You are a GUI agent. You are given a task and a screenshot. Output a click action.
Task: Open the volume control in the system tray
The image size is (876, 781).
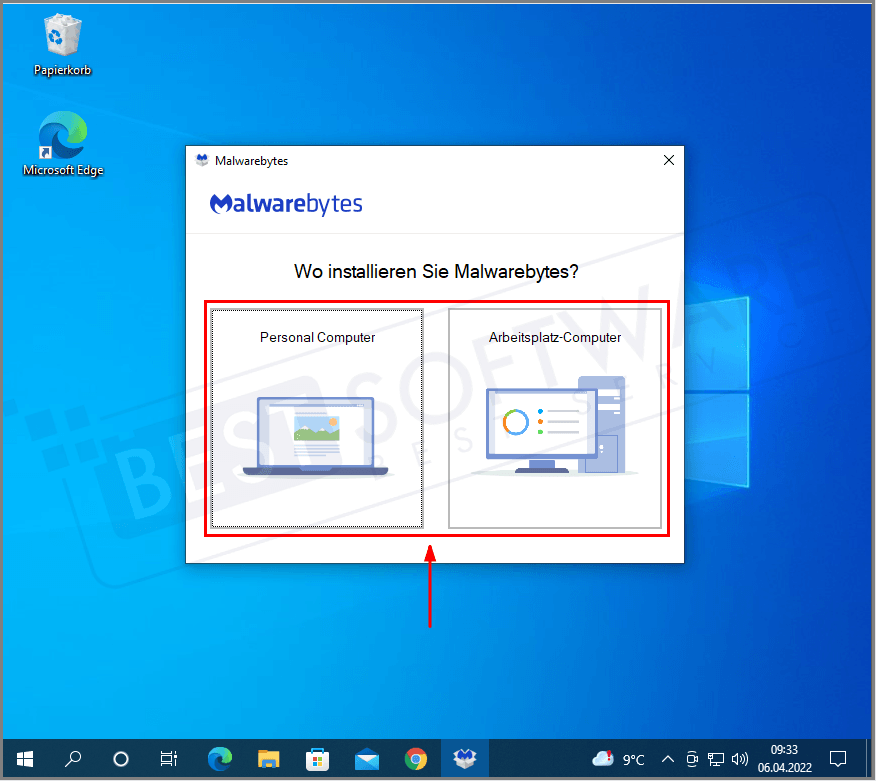pyautogui.click(x=740, y=759)
